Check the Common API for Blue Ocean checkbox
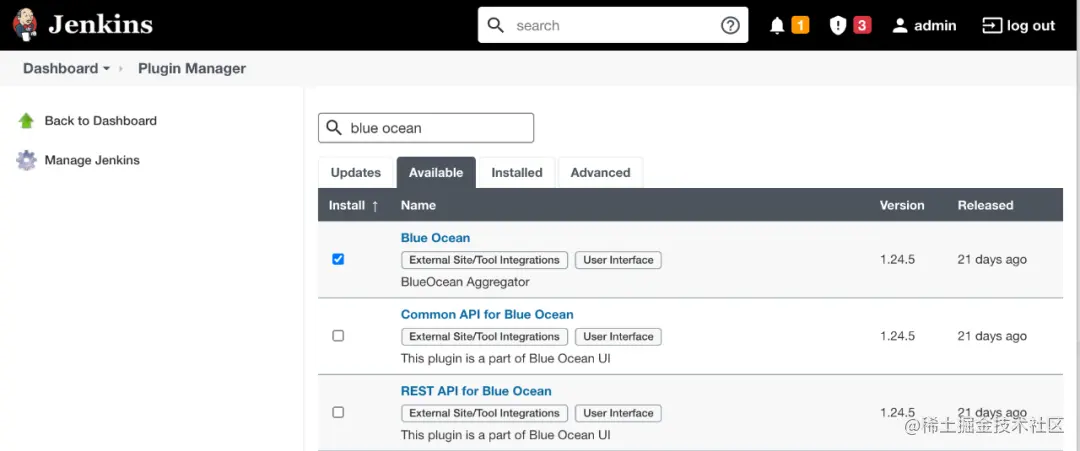The width and height of the screenshot is (1080, 451). pyautogui.click(x=338, y=336)
